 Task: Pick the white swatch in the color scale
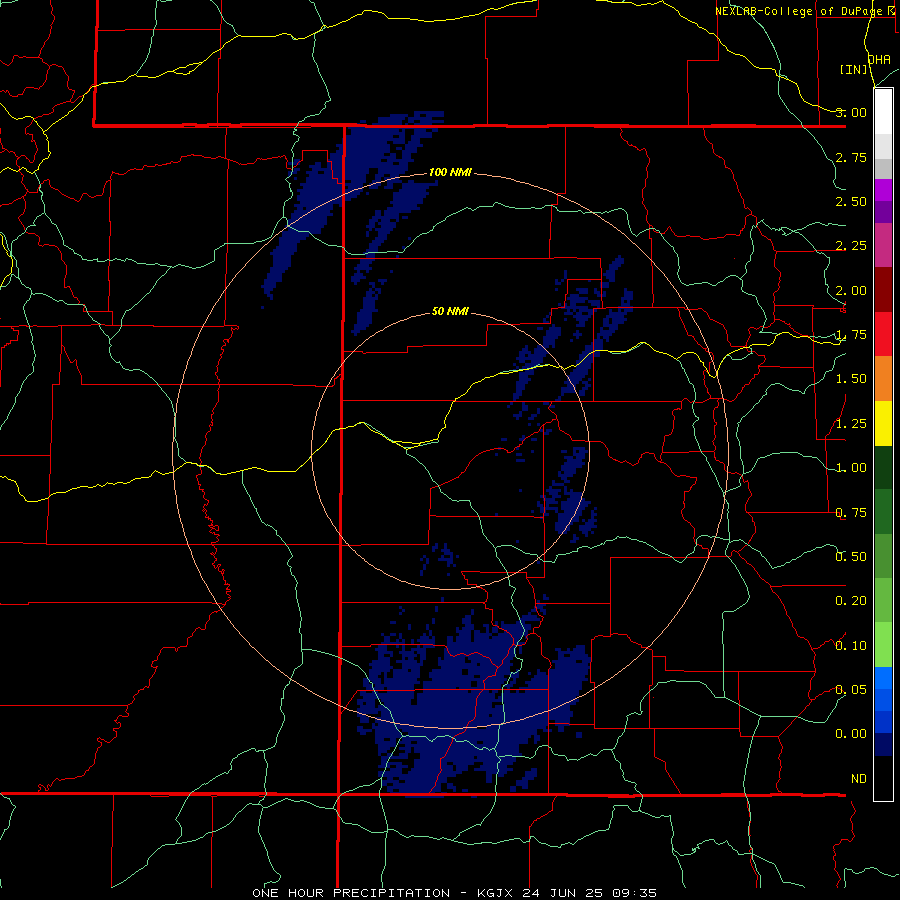click(x=883, y=112)
